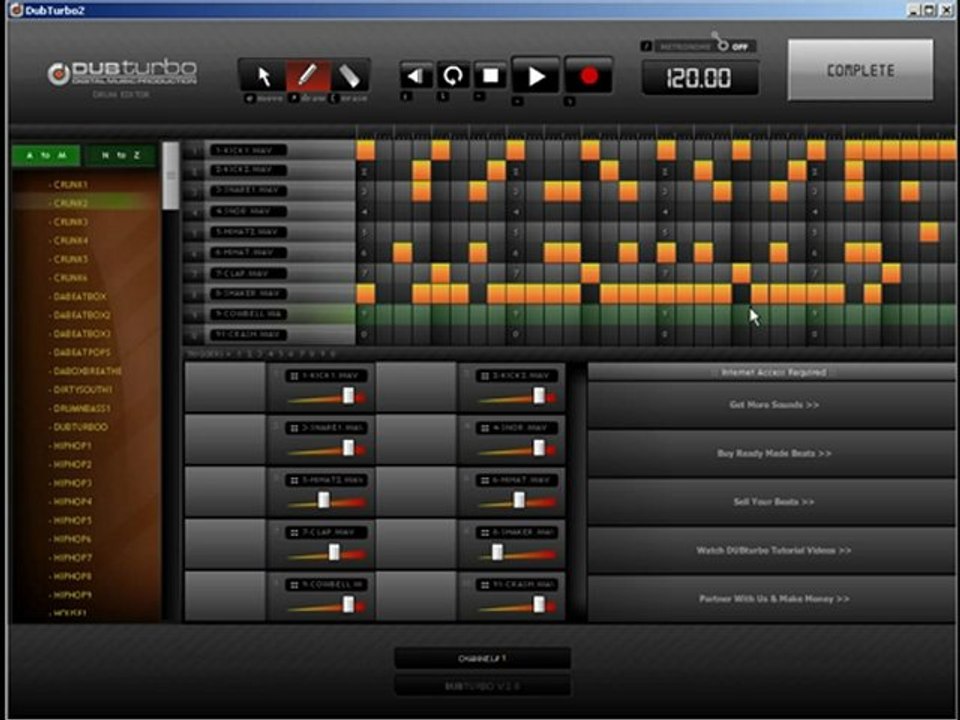This screenshot has height=720, width=960.
Task: Click the 5-HIHAT2 volume slider handle
Action: tap(323, 500)
